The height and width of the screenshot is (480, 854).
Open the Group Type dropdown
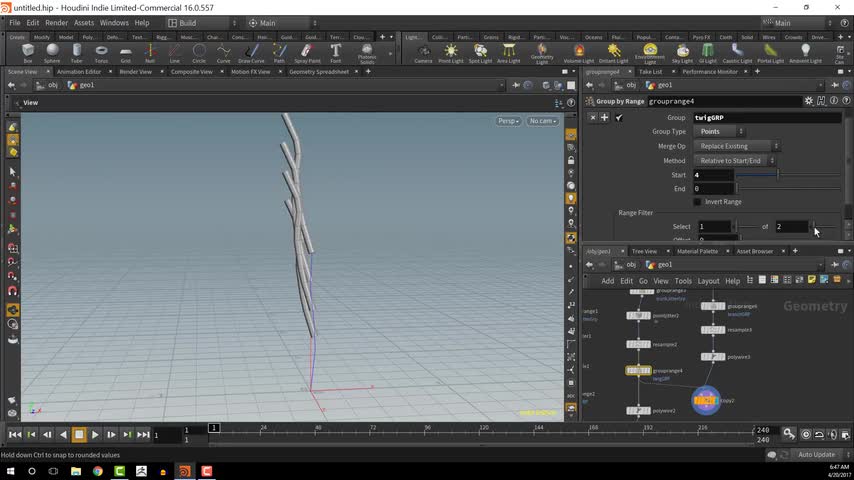click(x=720, y=132)
